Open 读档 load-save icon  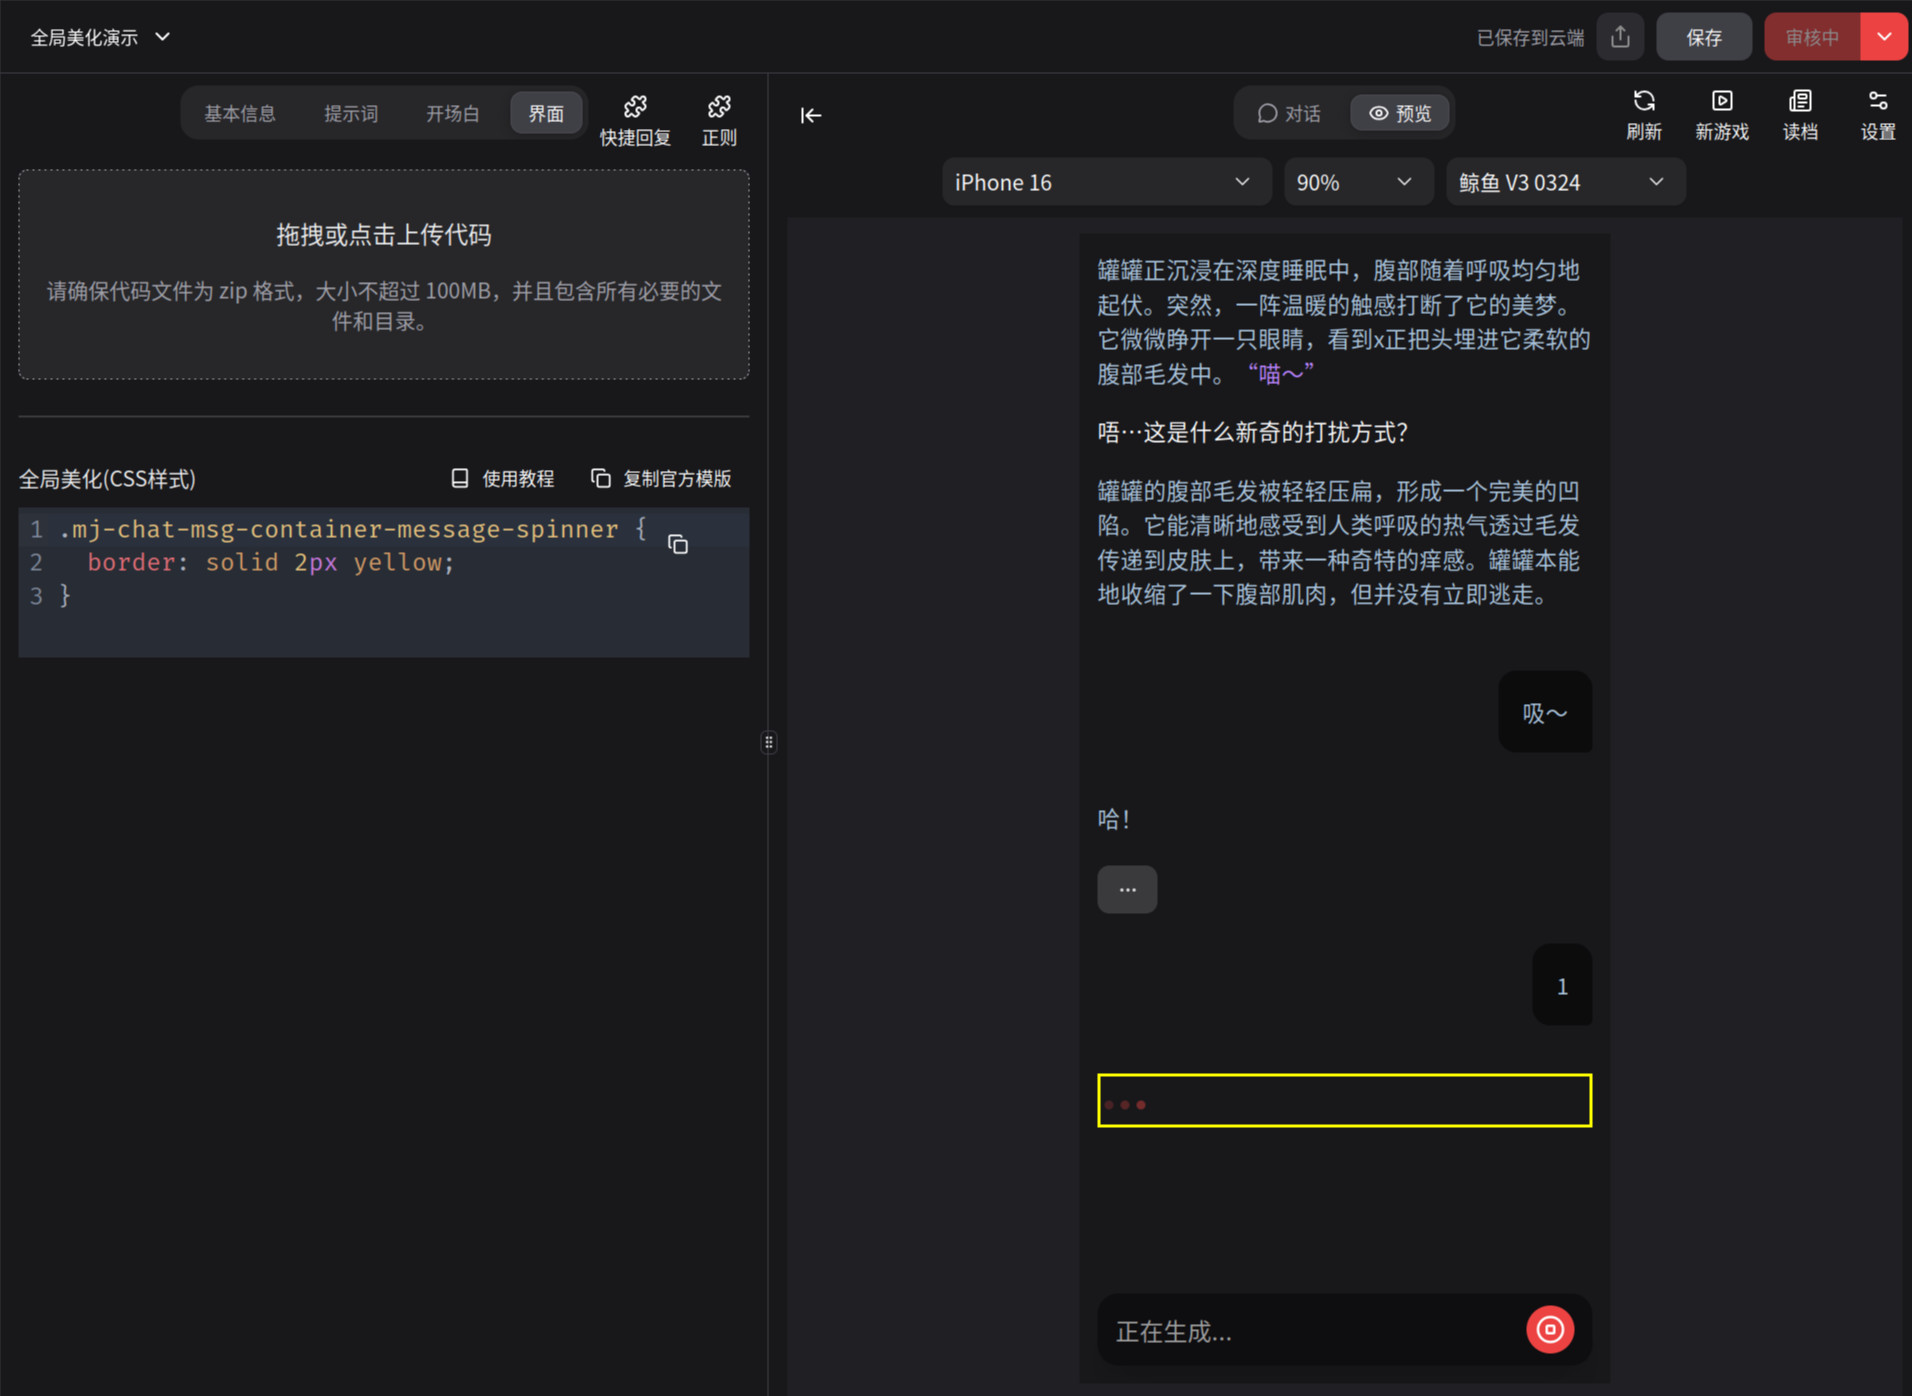(1799, 102)
